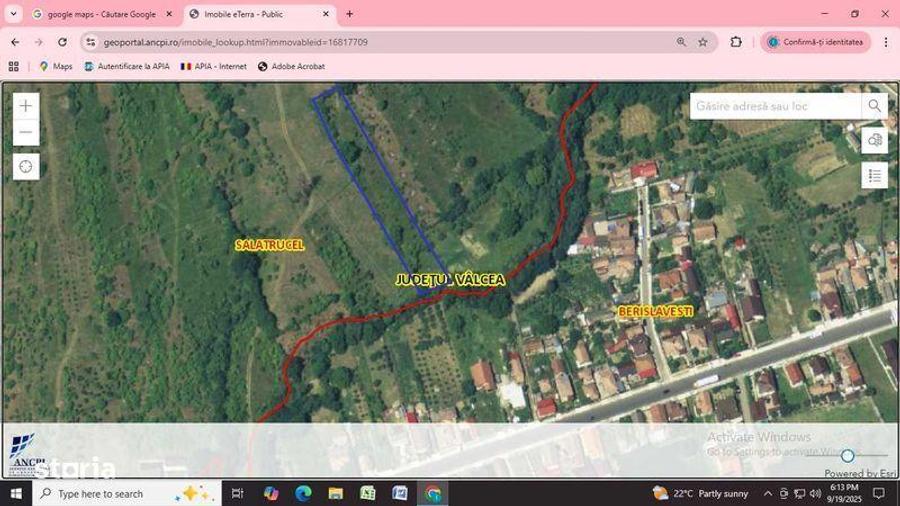This screenshot has width=900, height=506.
Task: Switch to 'google maps - Căutare Google' tab
Action: [102, 14]
